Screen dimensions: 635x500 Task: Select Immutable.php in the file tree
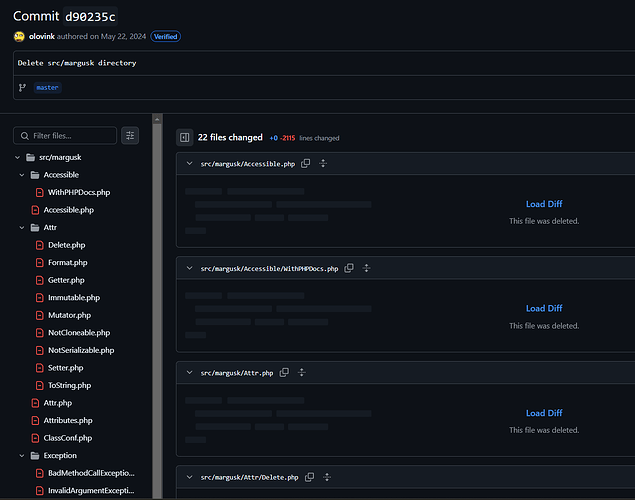[x=73, y=298]
